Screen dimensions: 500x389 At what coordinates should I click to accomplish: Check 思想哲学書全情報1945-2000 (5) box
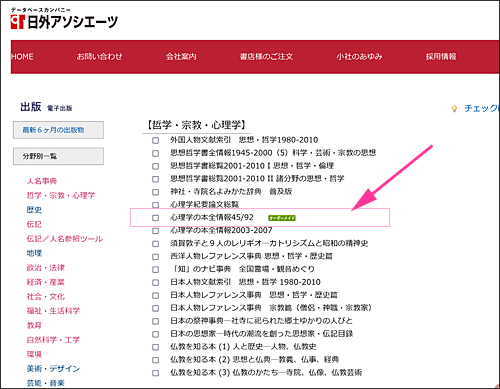click(x=155, y=153)
